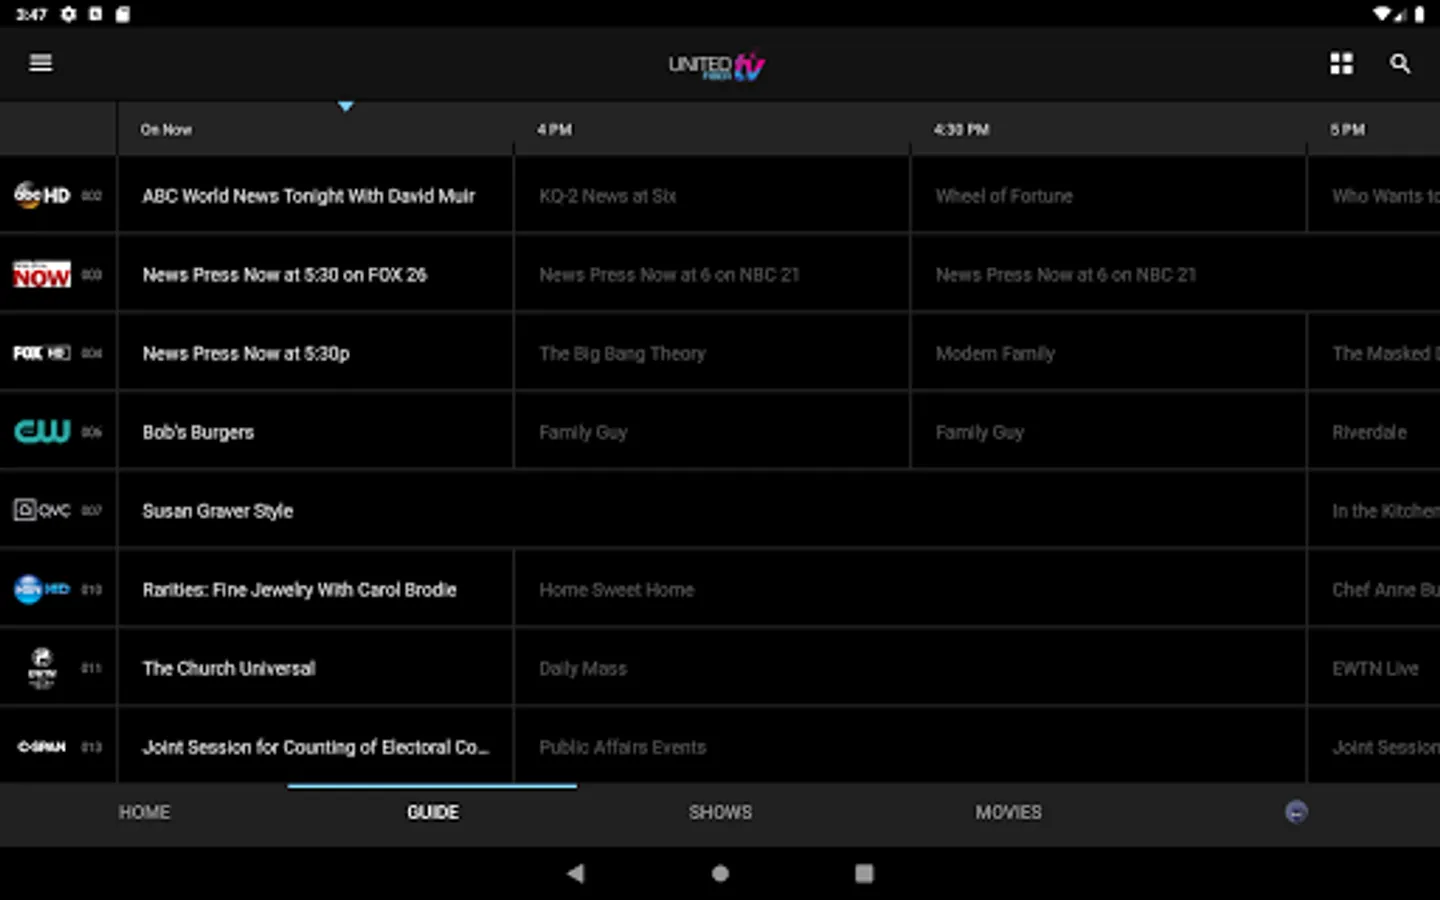Open News Press Now at 6 at 4:30 PM
Screen dimensions: 1440x900
pyautogui.click(x=1175, y=274)
